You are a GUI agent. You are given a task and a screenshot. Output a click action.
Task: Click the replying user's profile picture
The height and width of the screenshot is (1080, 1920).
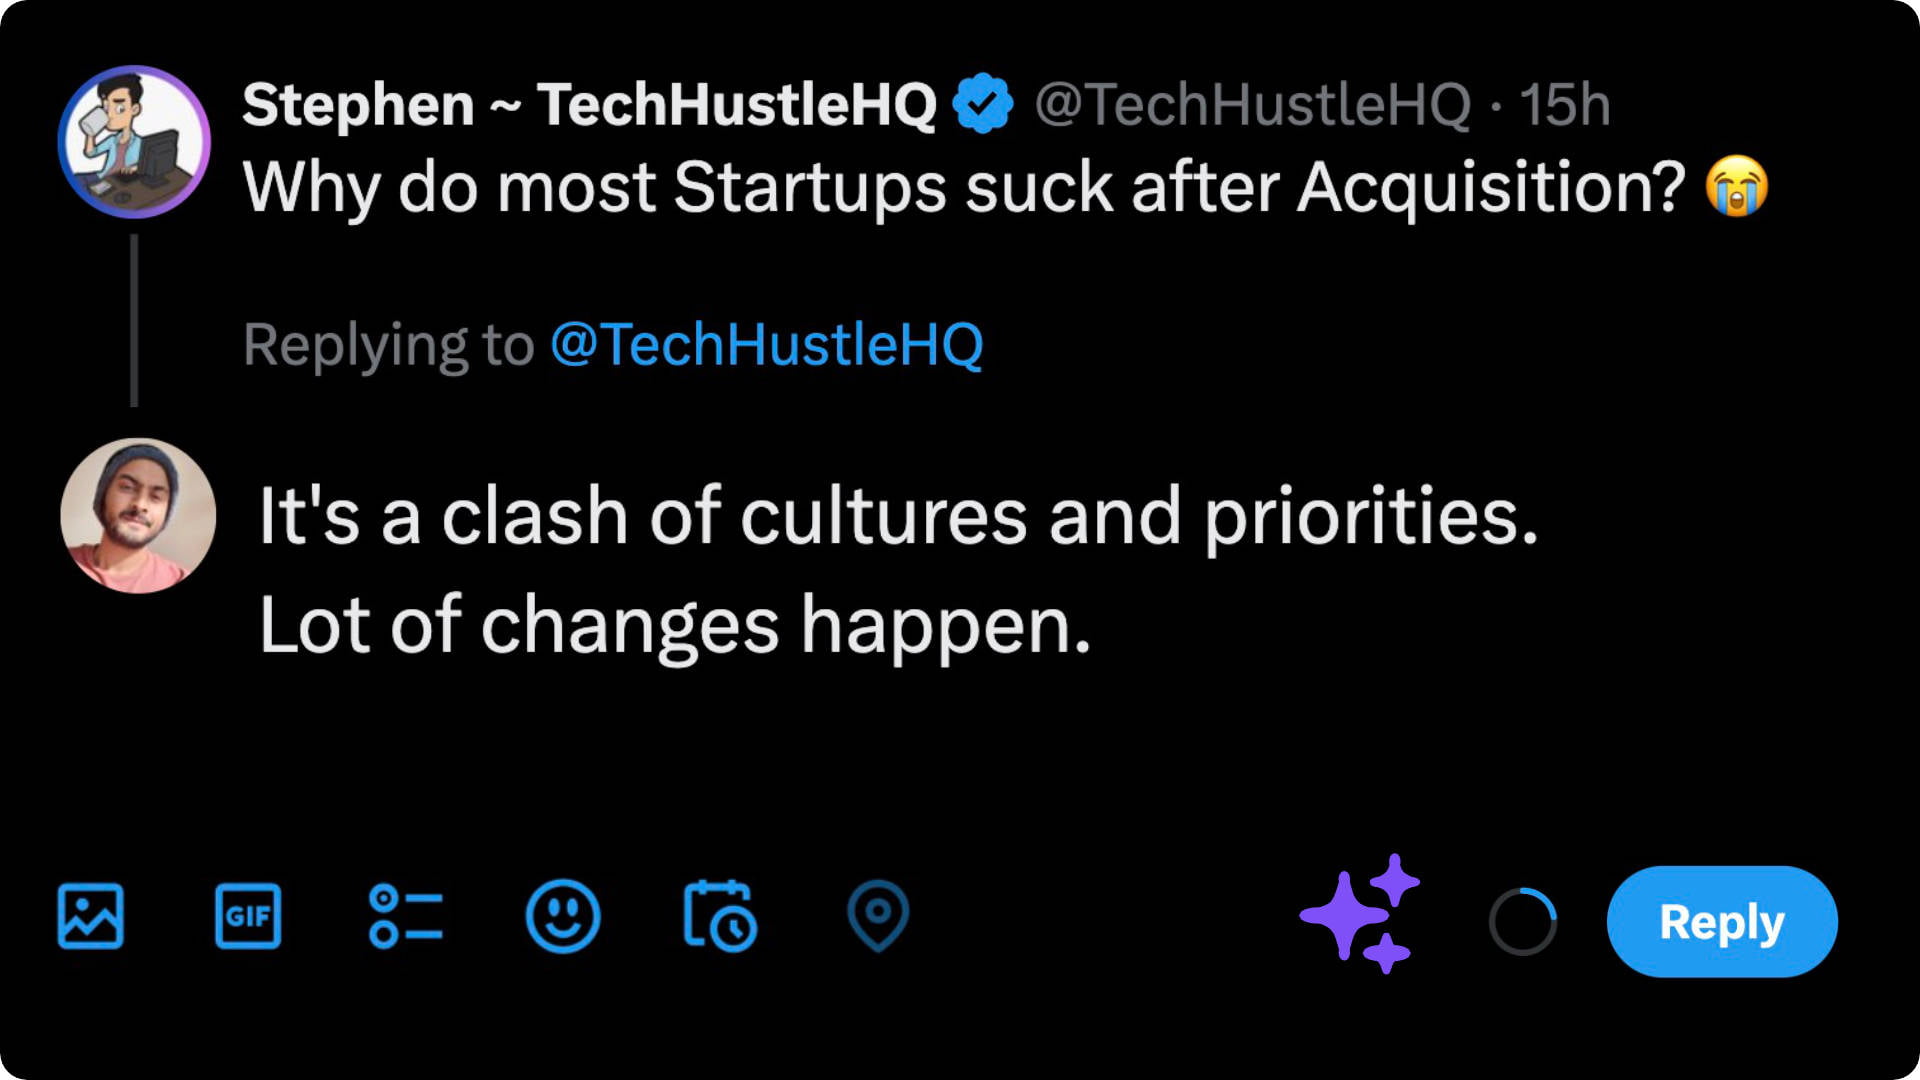coord(137,514)
